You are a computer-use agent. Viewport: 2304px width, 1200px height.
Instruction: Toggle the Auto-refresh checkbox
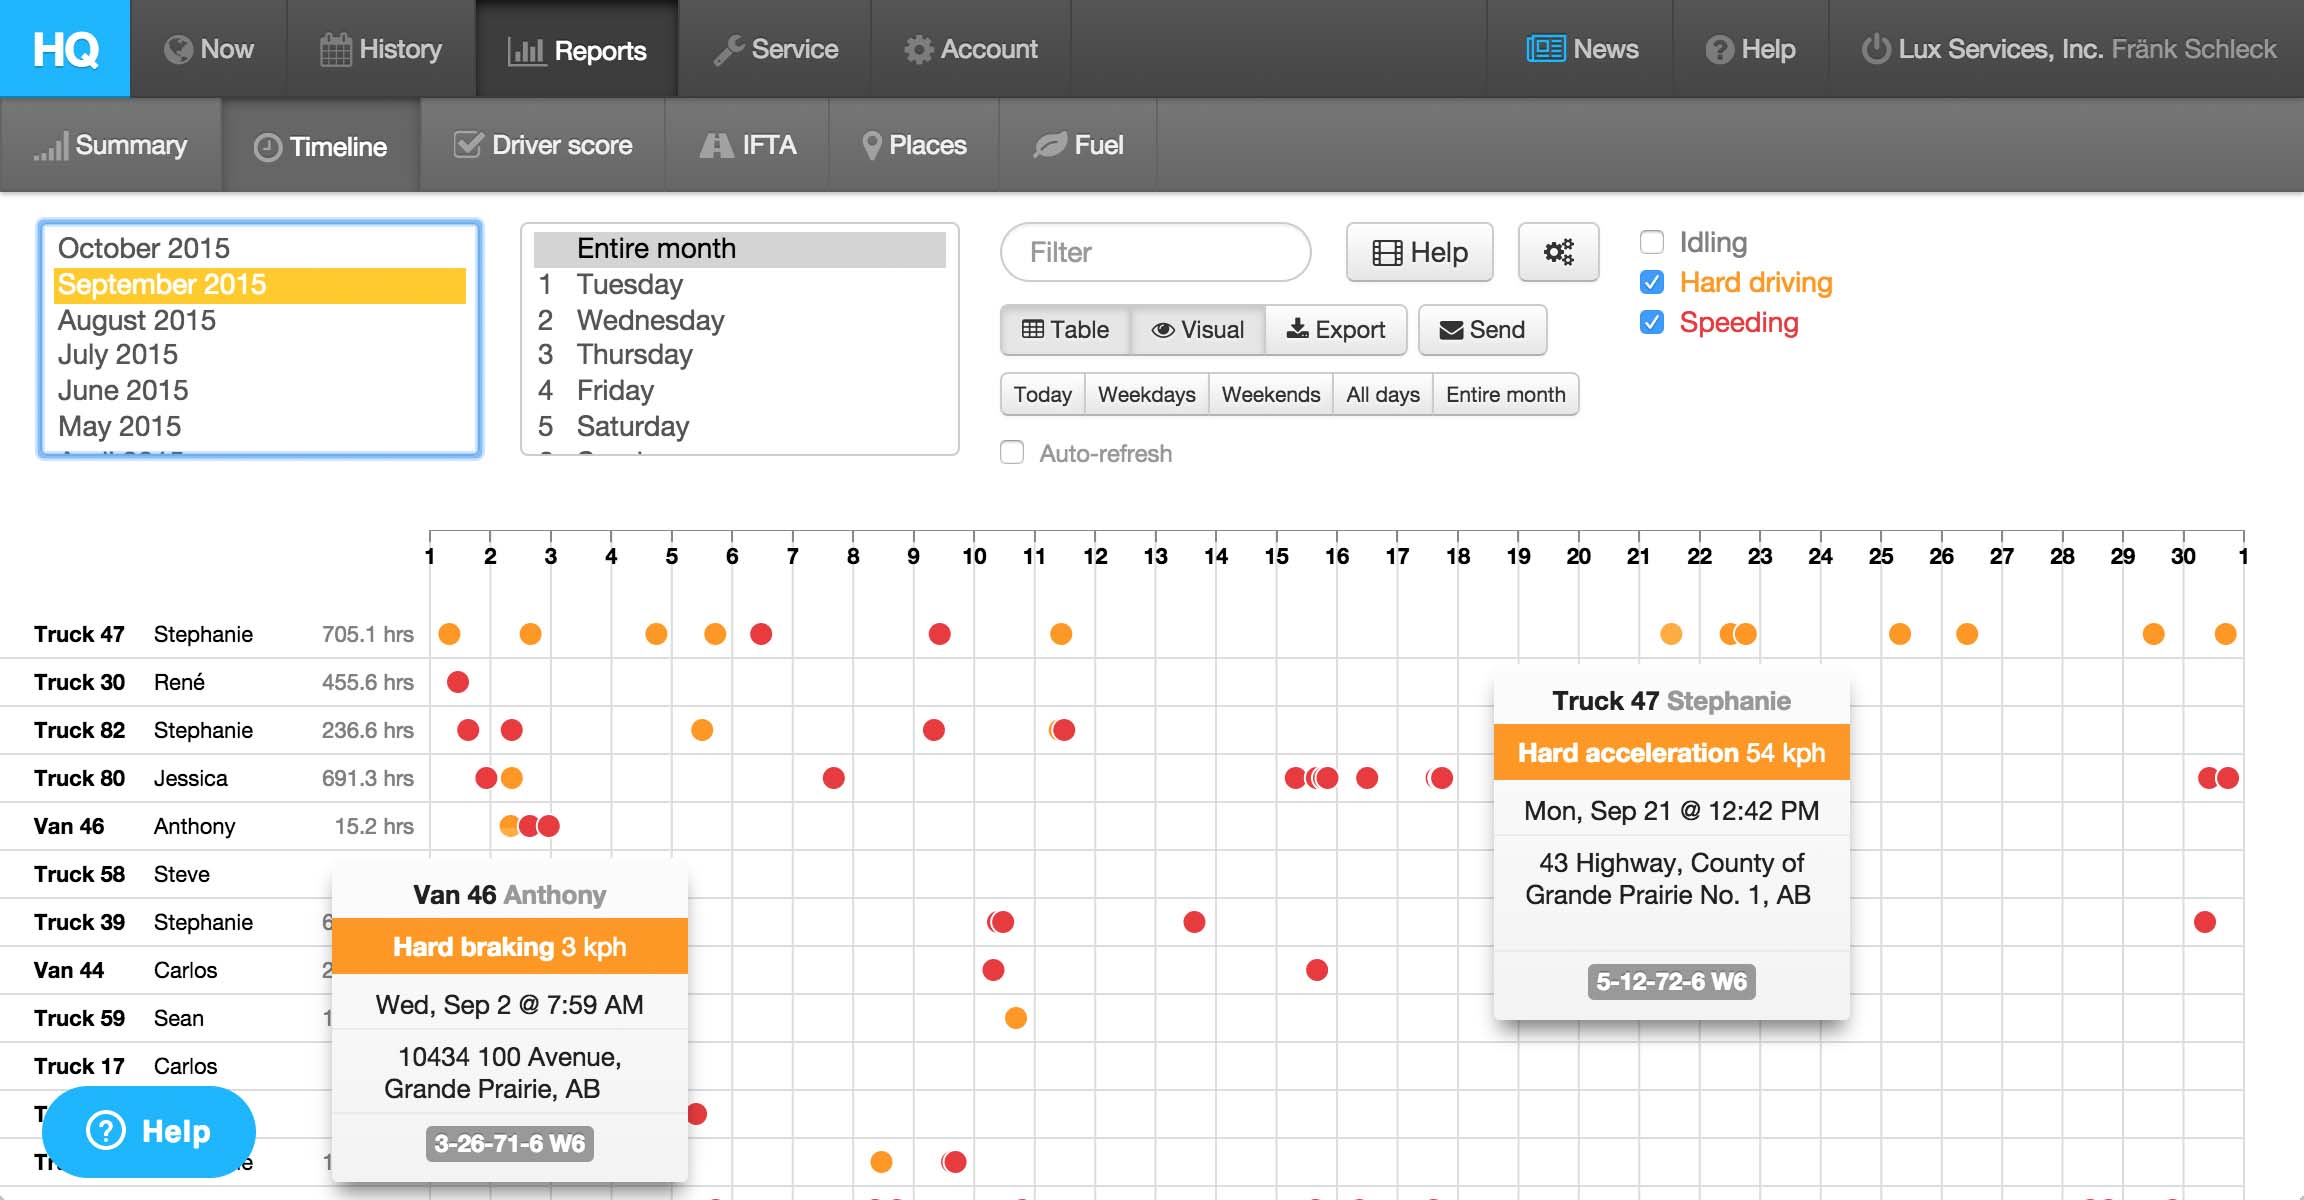1012,453
